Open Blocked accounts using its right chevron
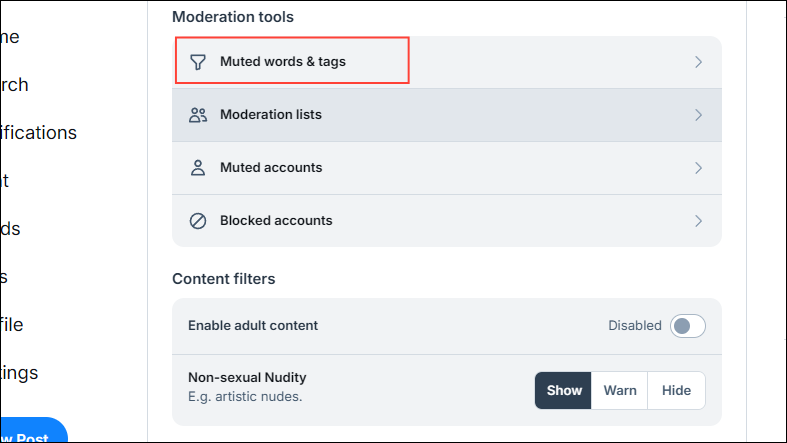Image resolution: width=787 pixels, height=443 pixels. coord(698,221)
